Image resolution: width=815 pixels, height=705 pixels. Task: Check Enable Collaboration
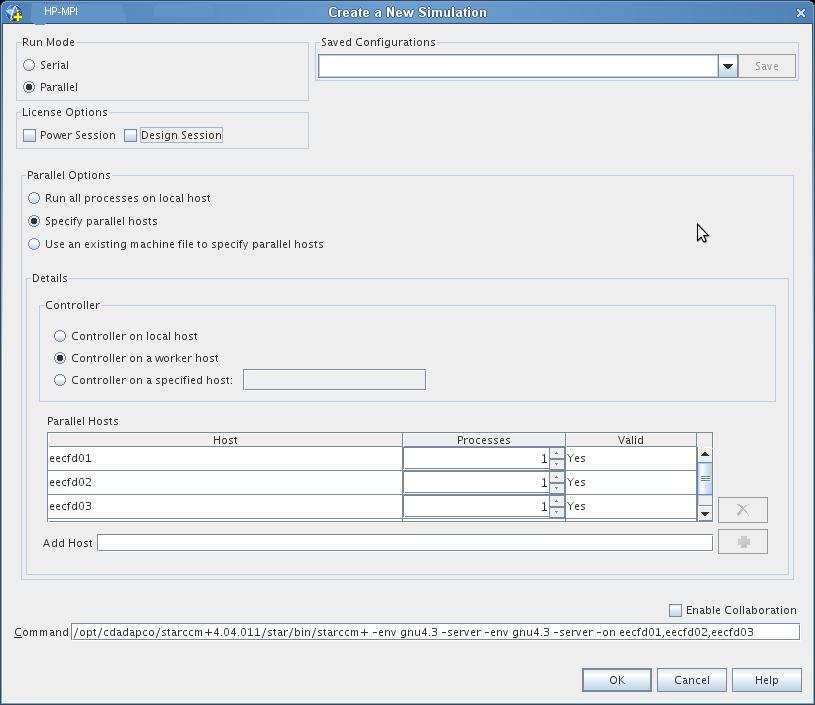[676, 609]
